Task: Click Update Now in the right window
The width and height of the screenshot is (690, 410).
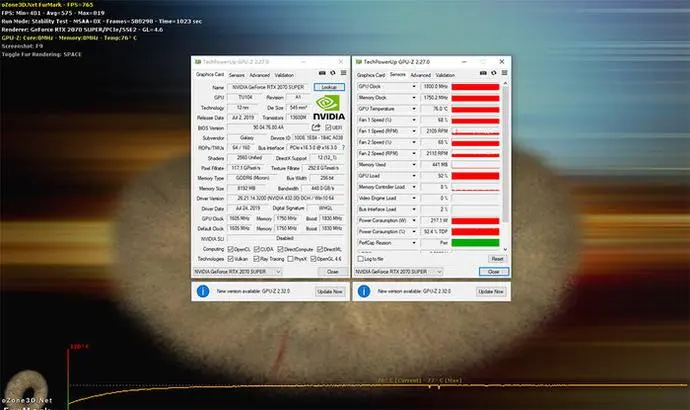Action: pyautogui.click(x=491, y=291)
